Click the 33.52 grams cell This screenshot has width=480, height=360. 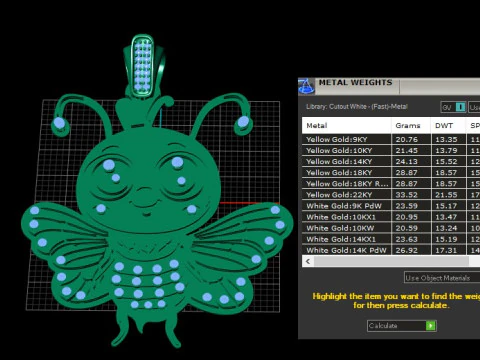411,195
